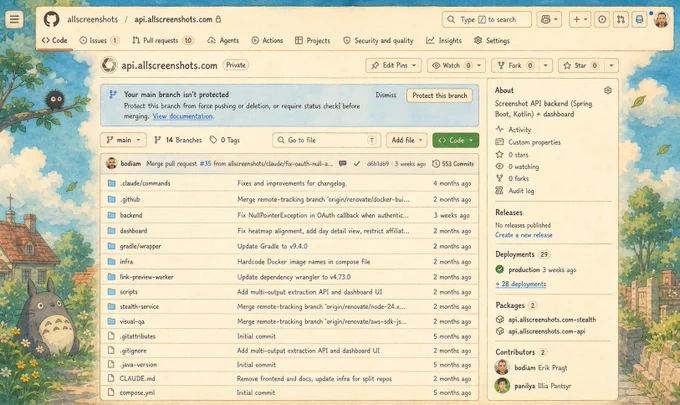Click the GitHub Octocat logo

point(52,20)
